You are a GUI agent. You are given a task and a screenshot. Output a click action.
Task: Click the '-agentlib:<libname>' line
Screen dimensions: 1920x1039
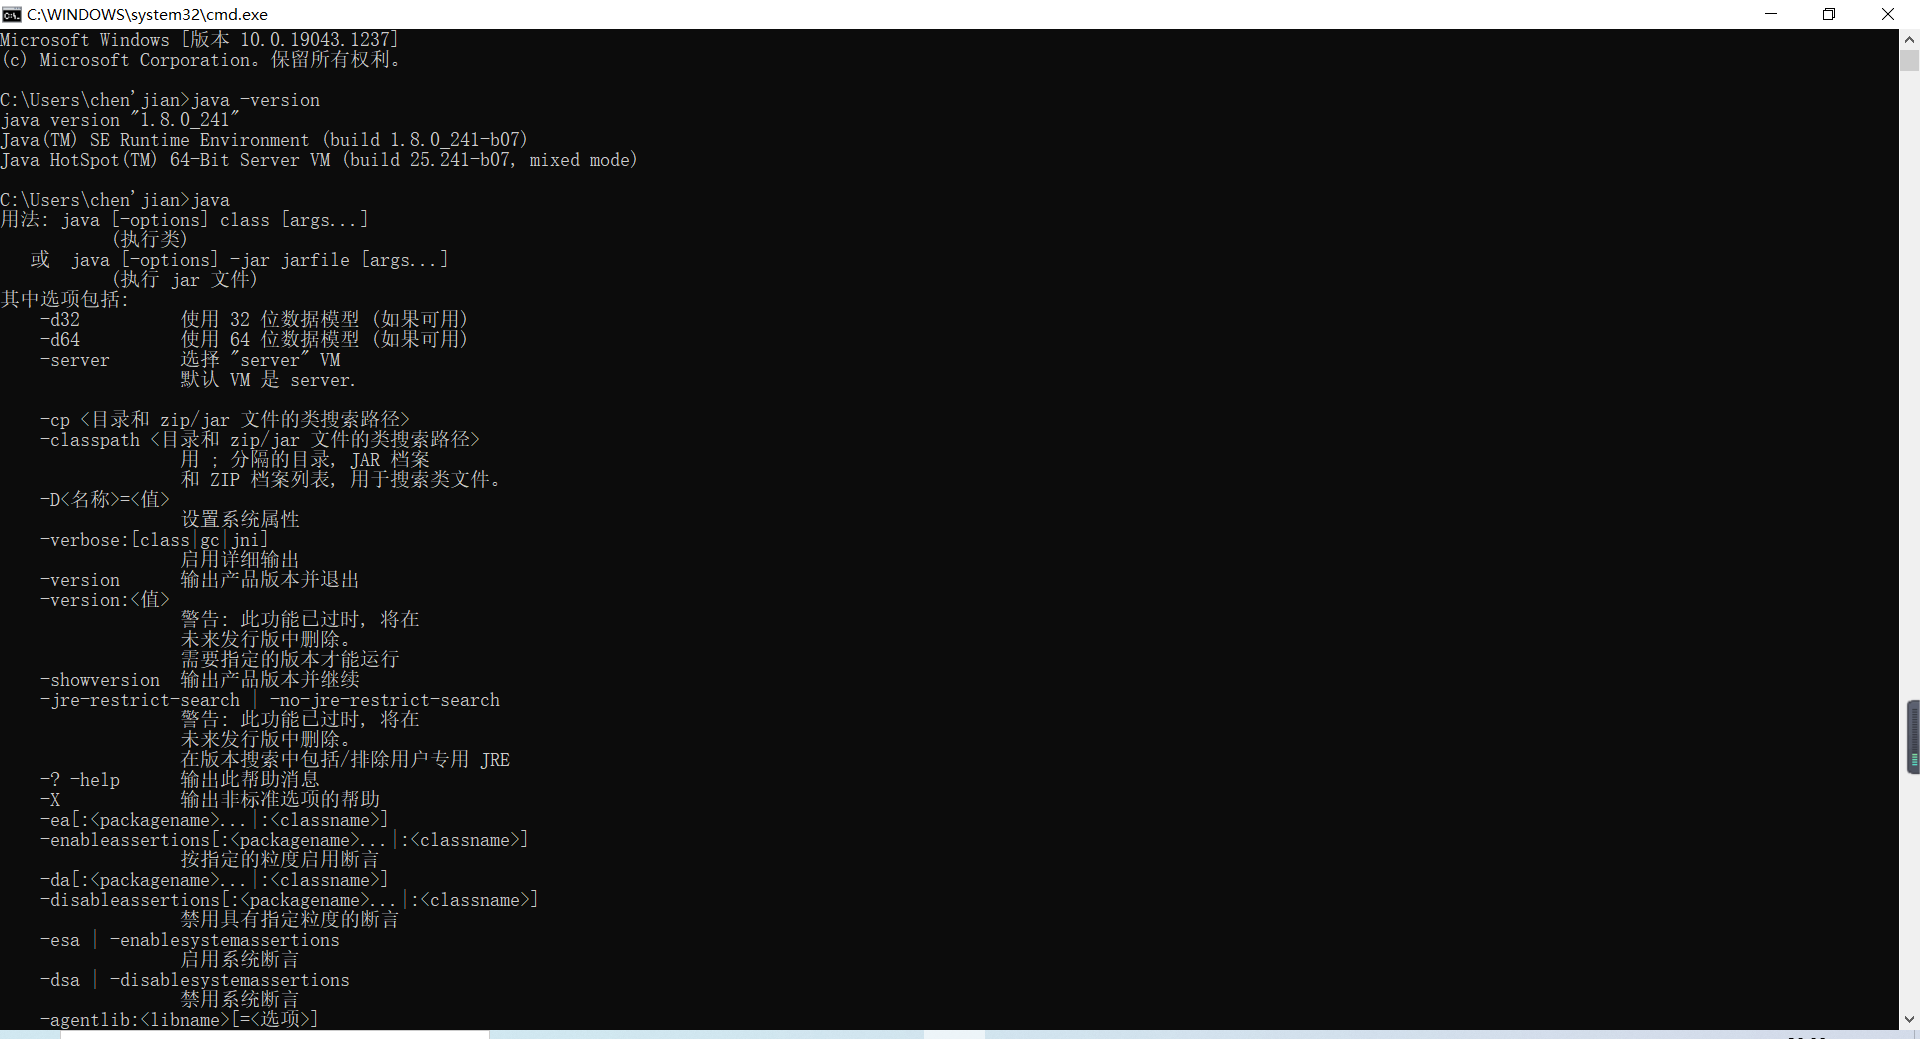[179, 1020]
